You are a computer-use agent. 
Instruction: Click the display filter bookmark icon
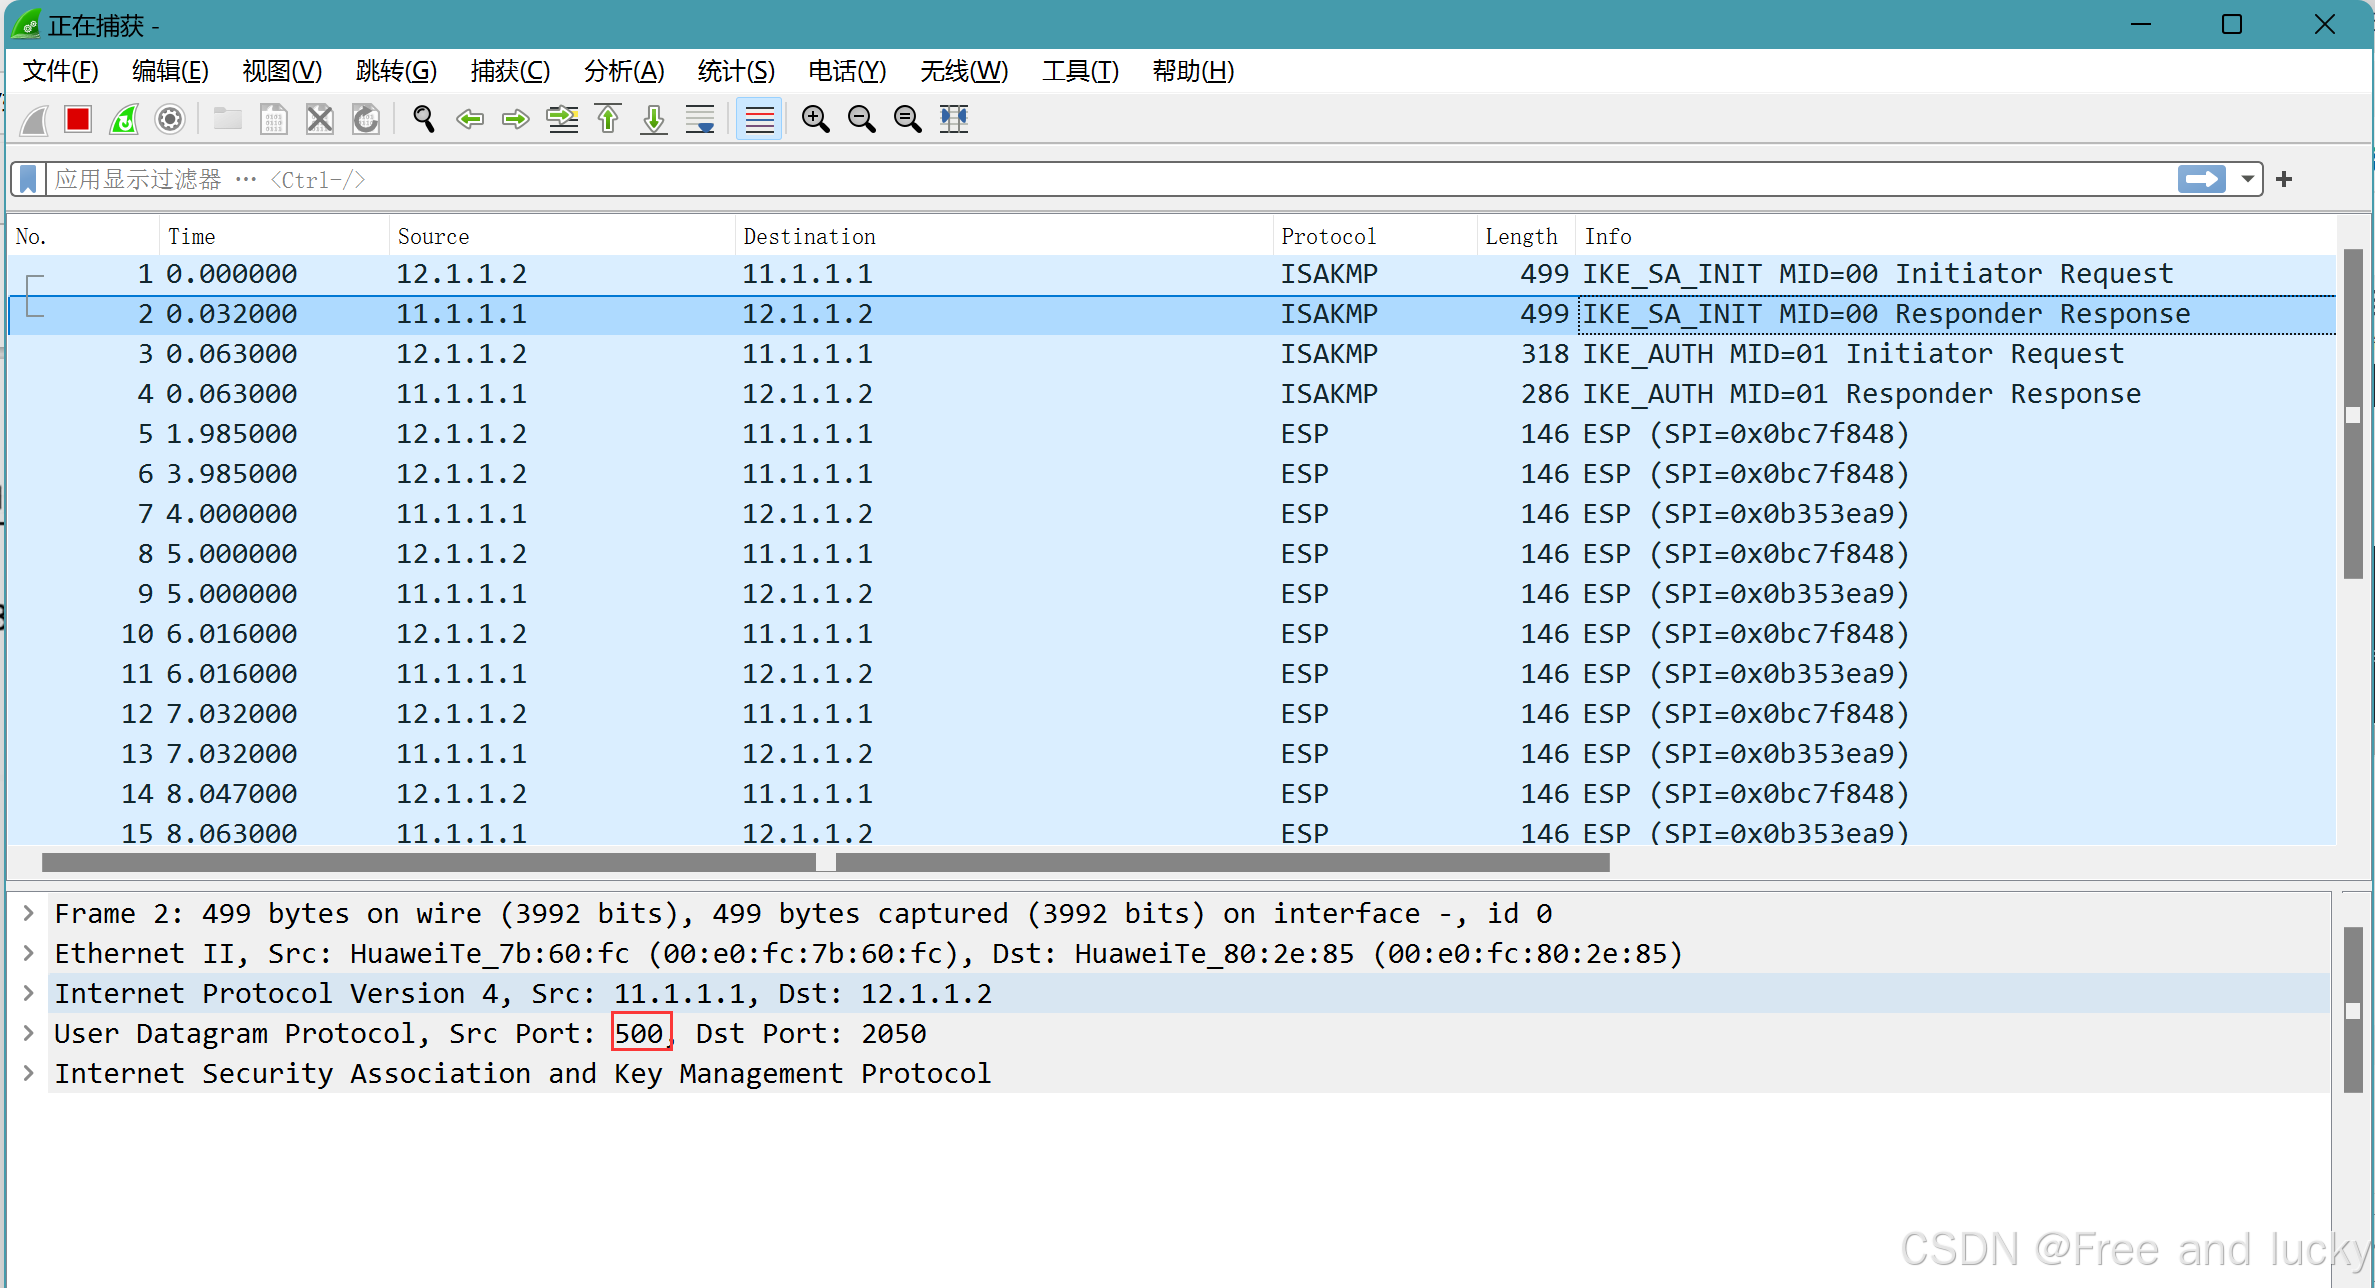click(x=28, y=180)
